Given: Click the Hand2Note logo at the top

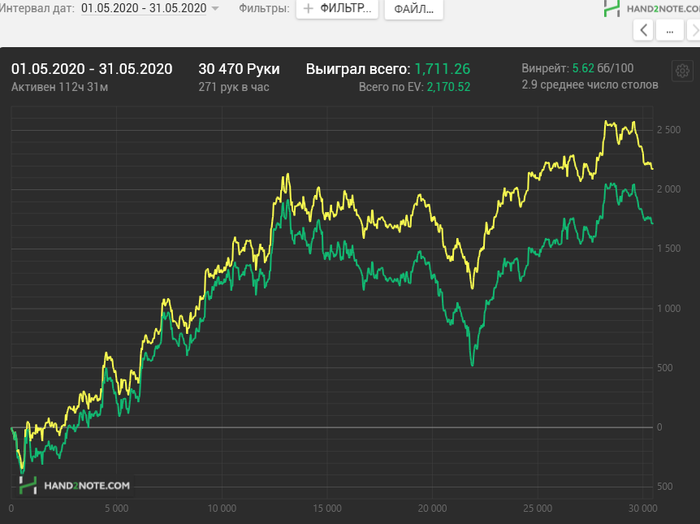Looking at the screenshot, I should click(x=651, y=8).
